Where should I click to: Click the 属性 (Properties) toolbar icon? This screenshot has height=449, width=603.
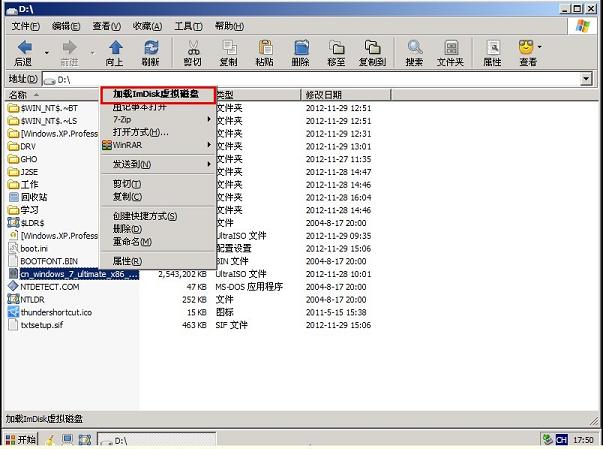click(492, 51)
